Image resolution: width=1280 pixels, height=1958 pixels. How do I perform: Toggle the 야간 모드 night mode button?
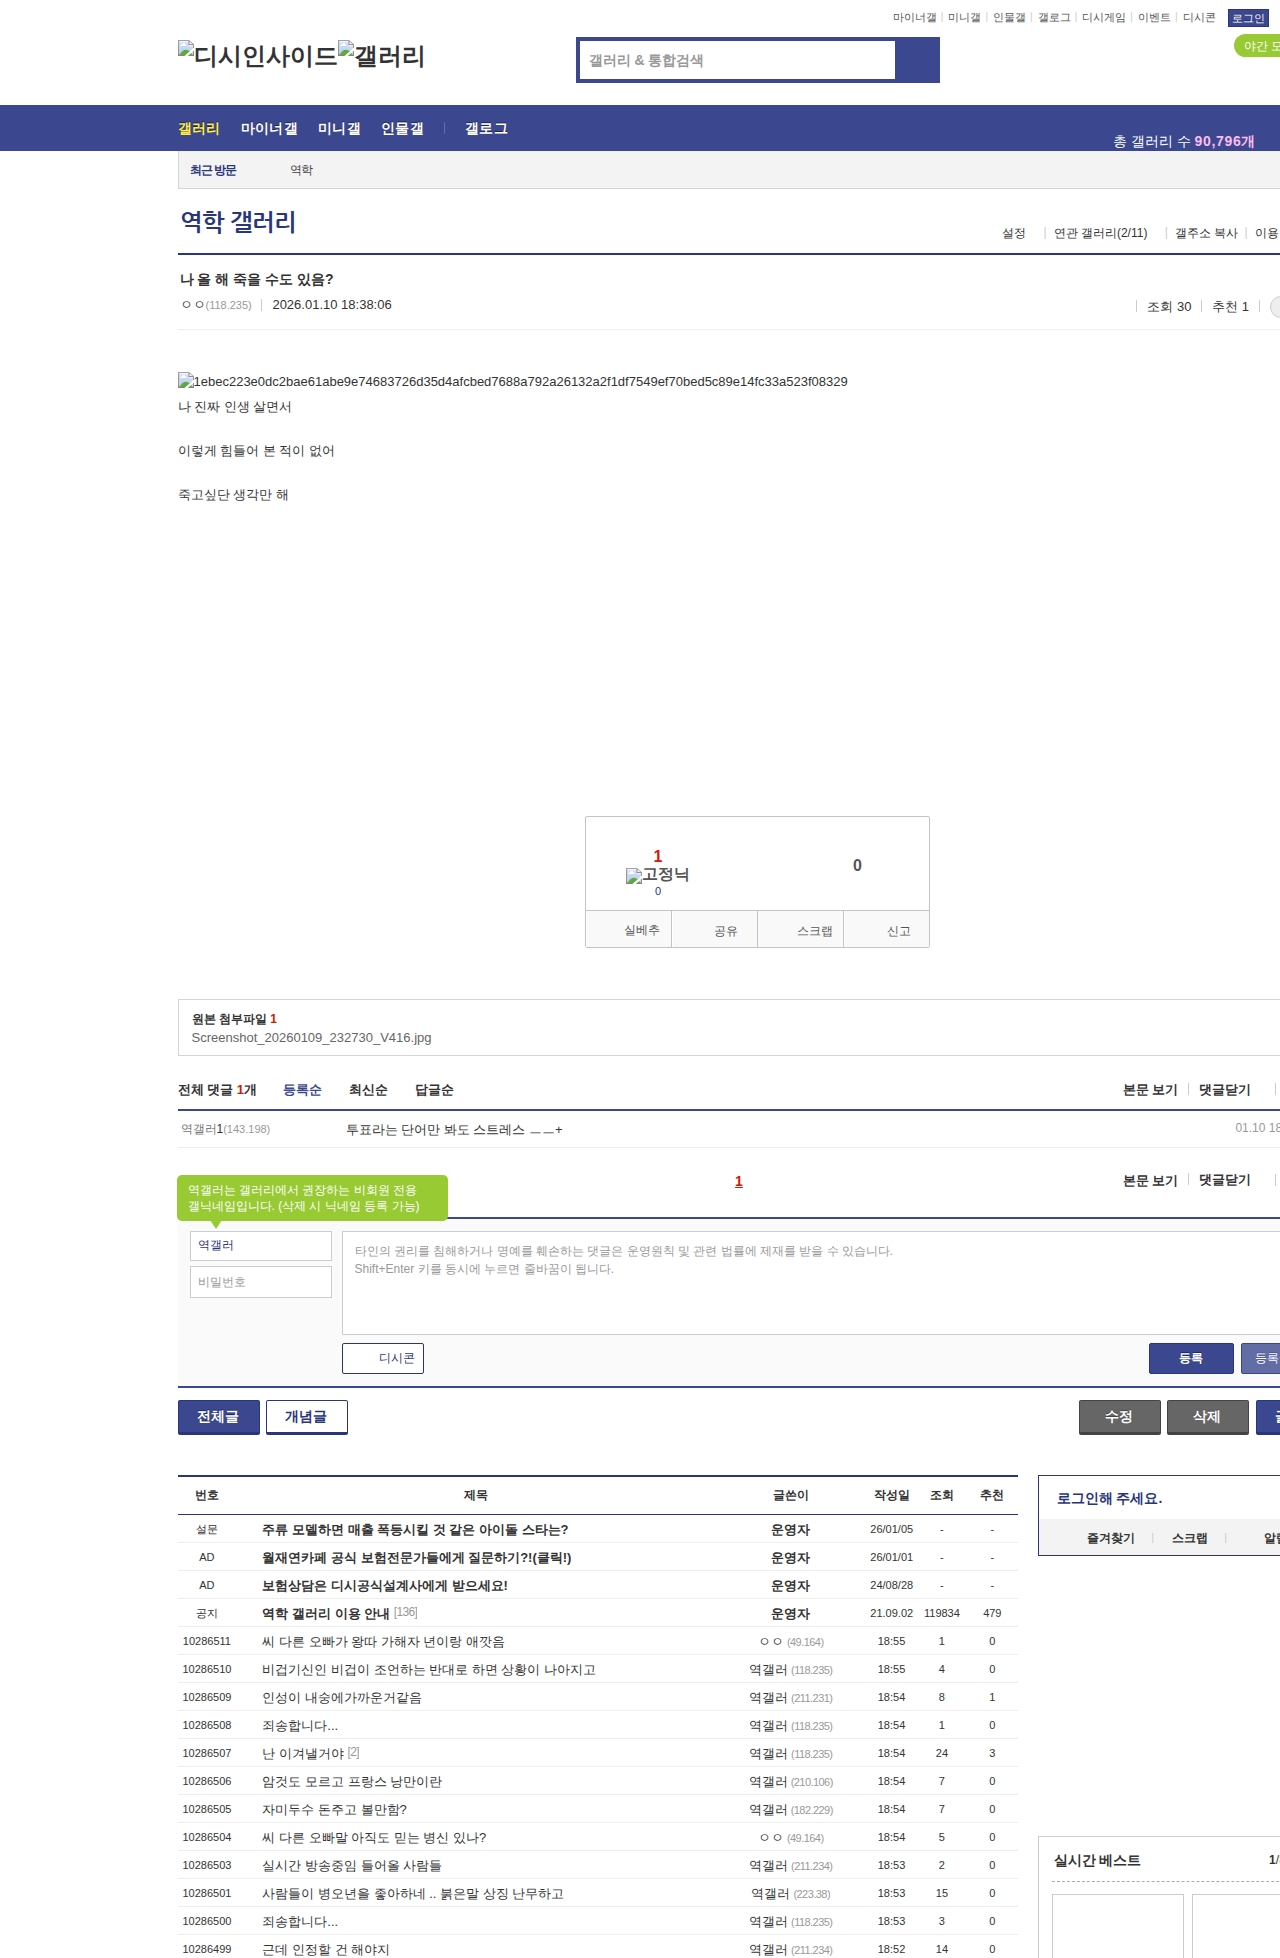coord(1258,46)
